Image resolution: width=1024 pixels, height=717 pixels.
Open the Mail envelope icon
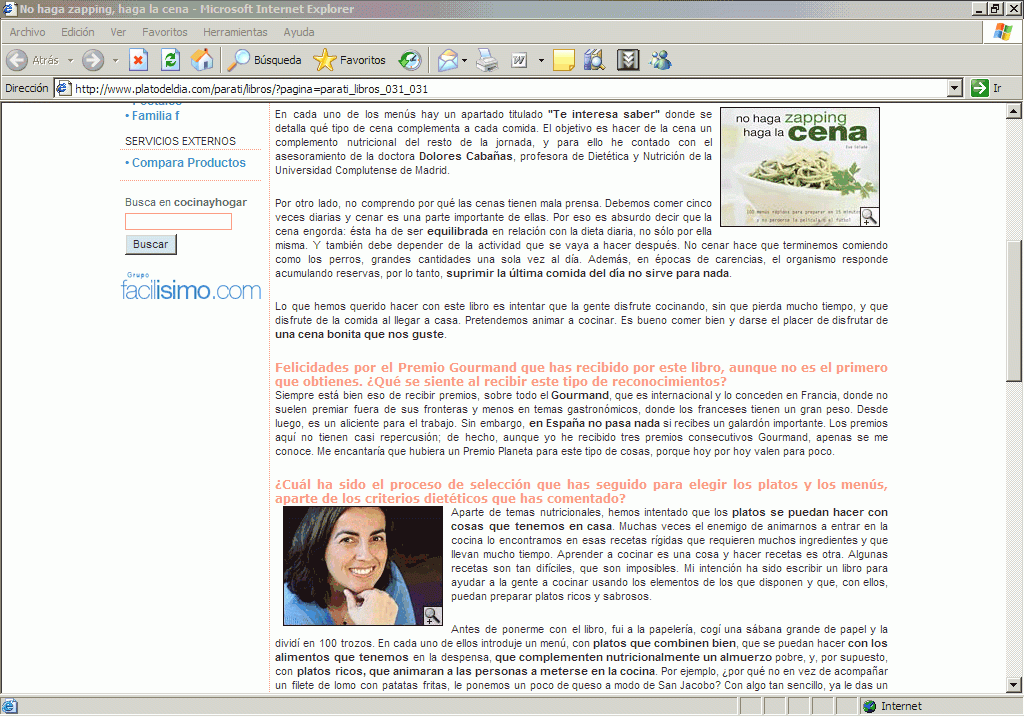(x=448, y=60)
